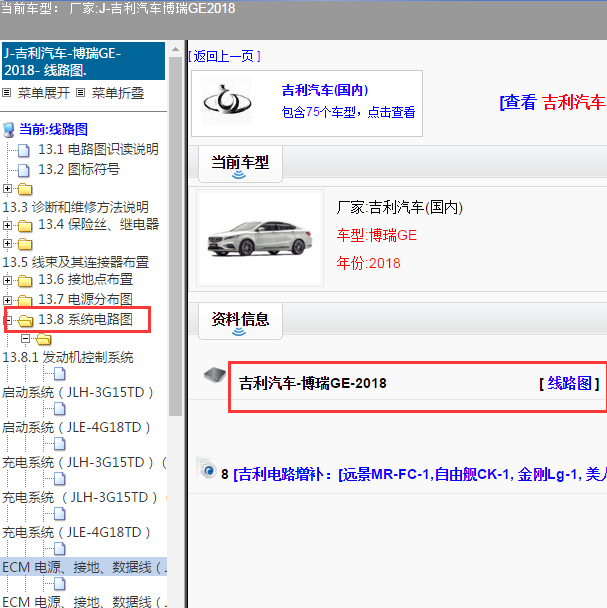The height and width of the screenshot is (608, 607).
Task: Collapse the 13.8.1 发动机控制系统 node
Action: pyautogui.click(x=25, y=339)
